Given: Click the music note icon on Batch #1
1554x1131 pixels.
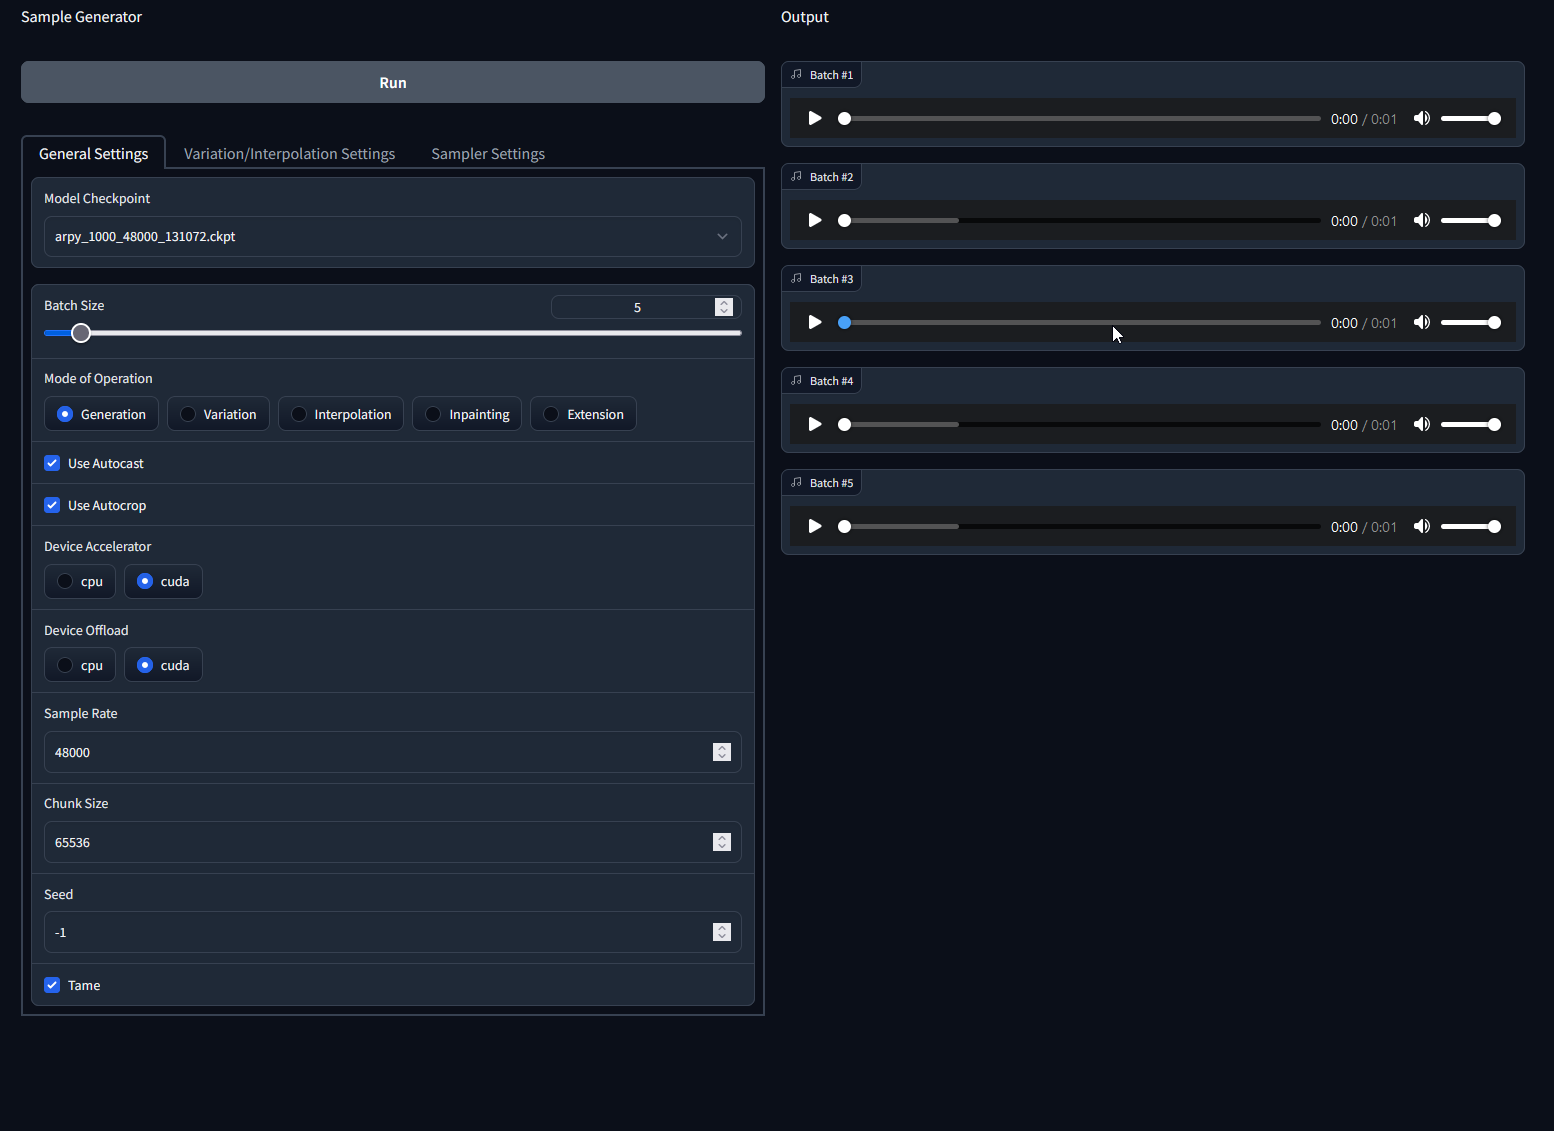Looking at the screenshot, I should tap(796, 74).
